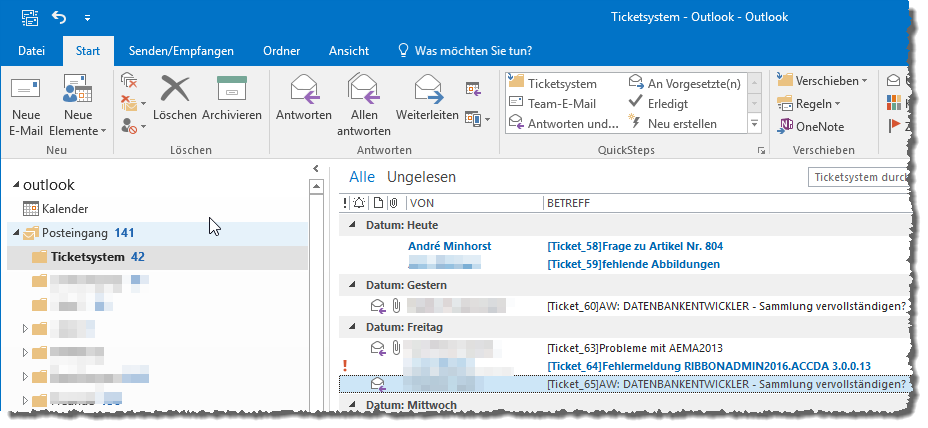928x428 pixels.
Task: Collapse the Posteingang folder tree
Action: click(16, 233)
